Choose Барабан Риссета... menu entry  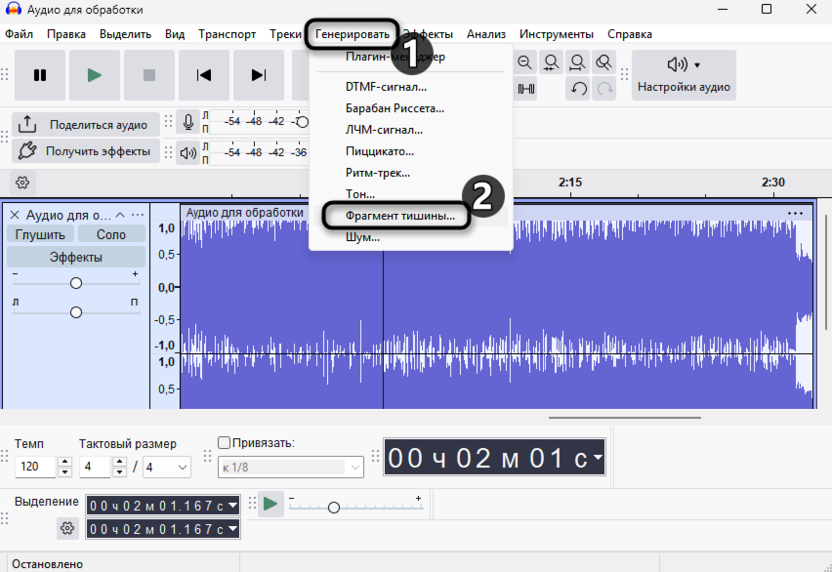click(x=411, y=108)
